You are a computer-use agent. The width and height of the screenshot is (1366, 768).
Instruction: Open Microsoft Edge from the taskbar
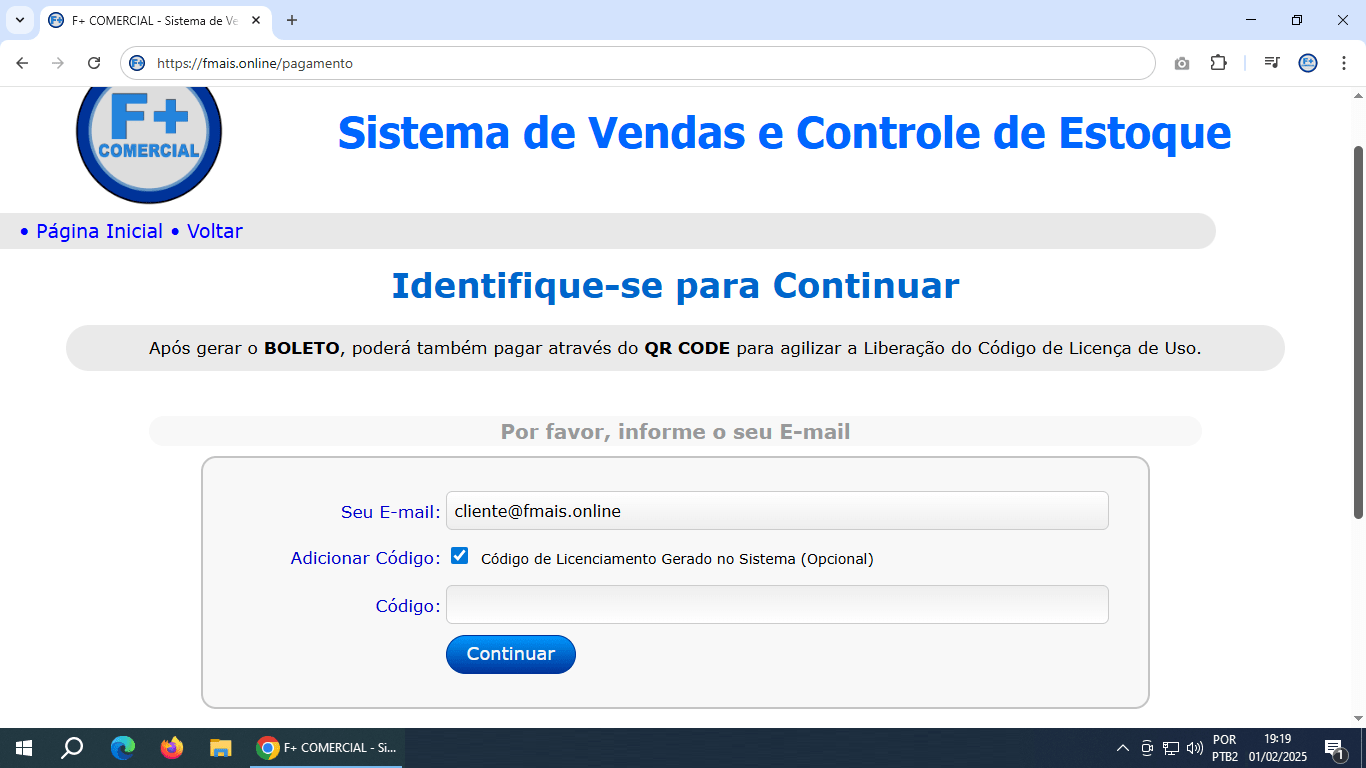(122, 747)
